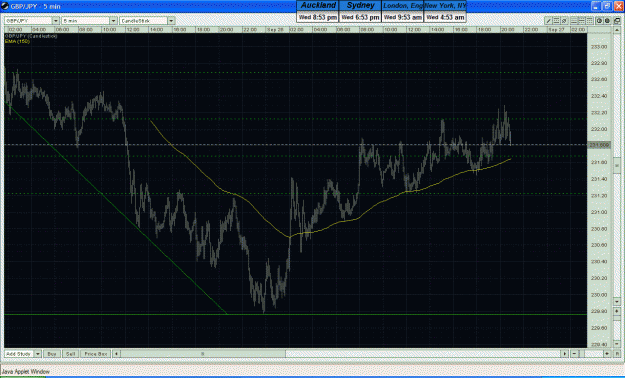Click the Wed 6:53 pm Sydney time
625x378 pixels.
coord(360,17)
